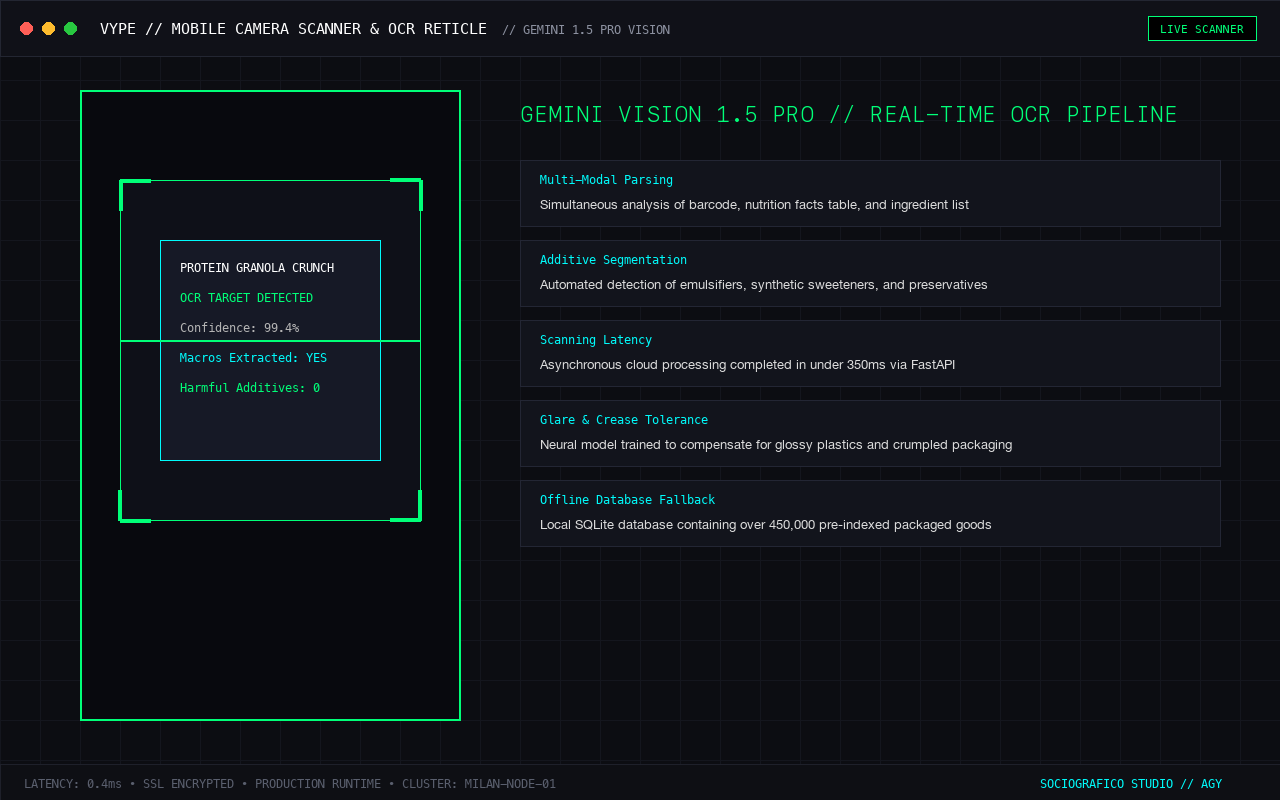Screen dimensions: 1280x800
Task: Select the Glare & Crease Tolerance title
Action: click(x=624, y=420)
